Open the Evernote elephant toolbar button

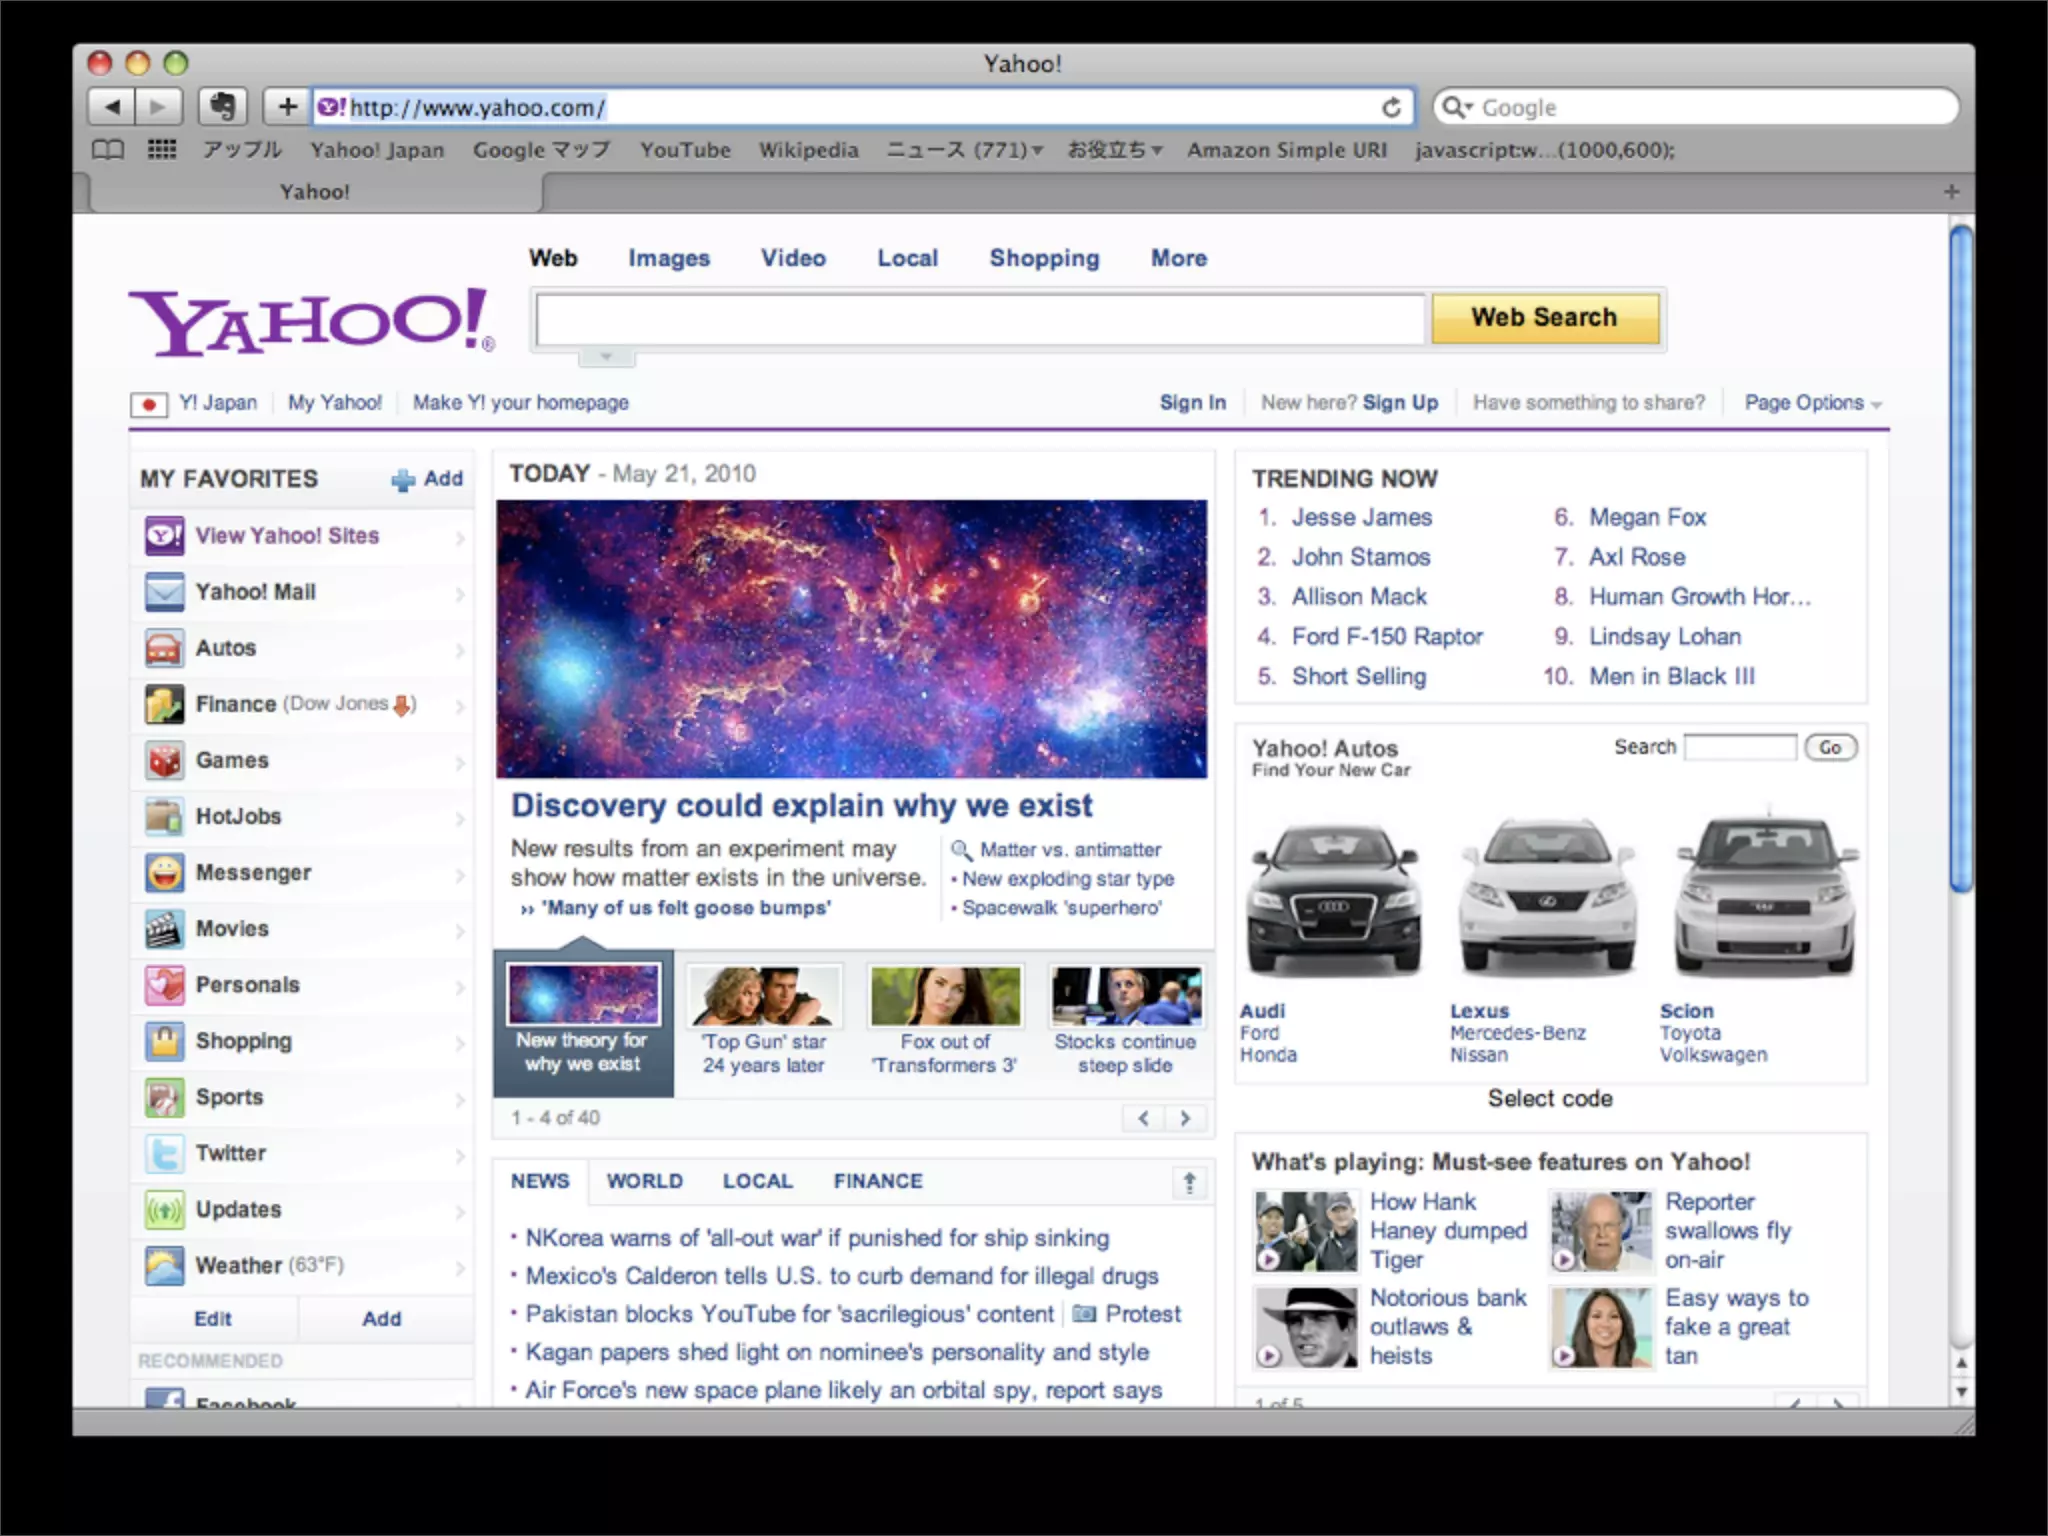223,106
